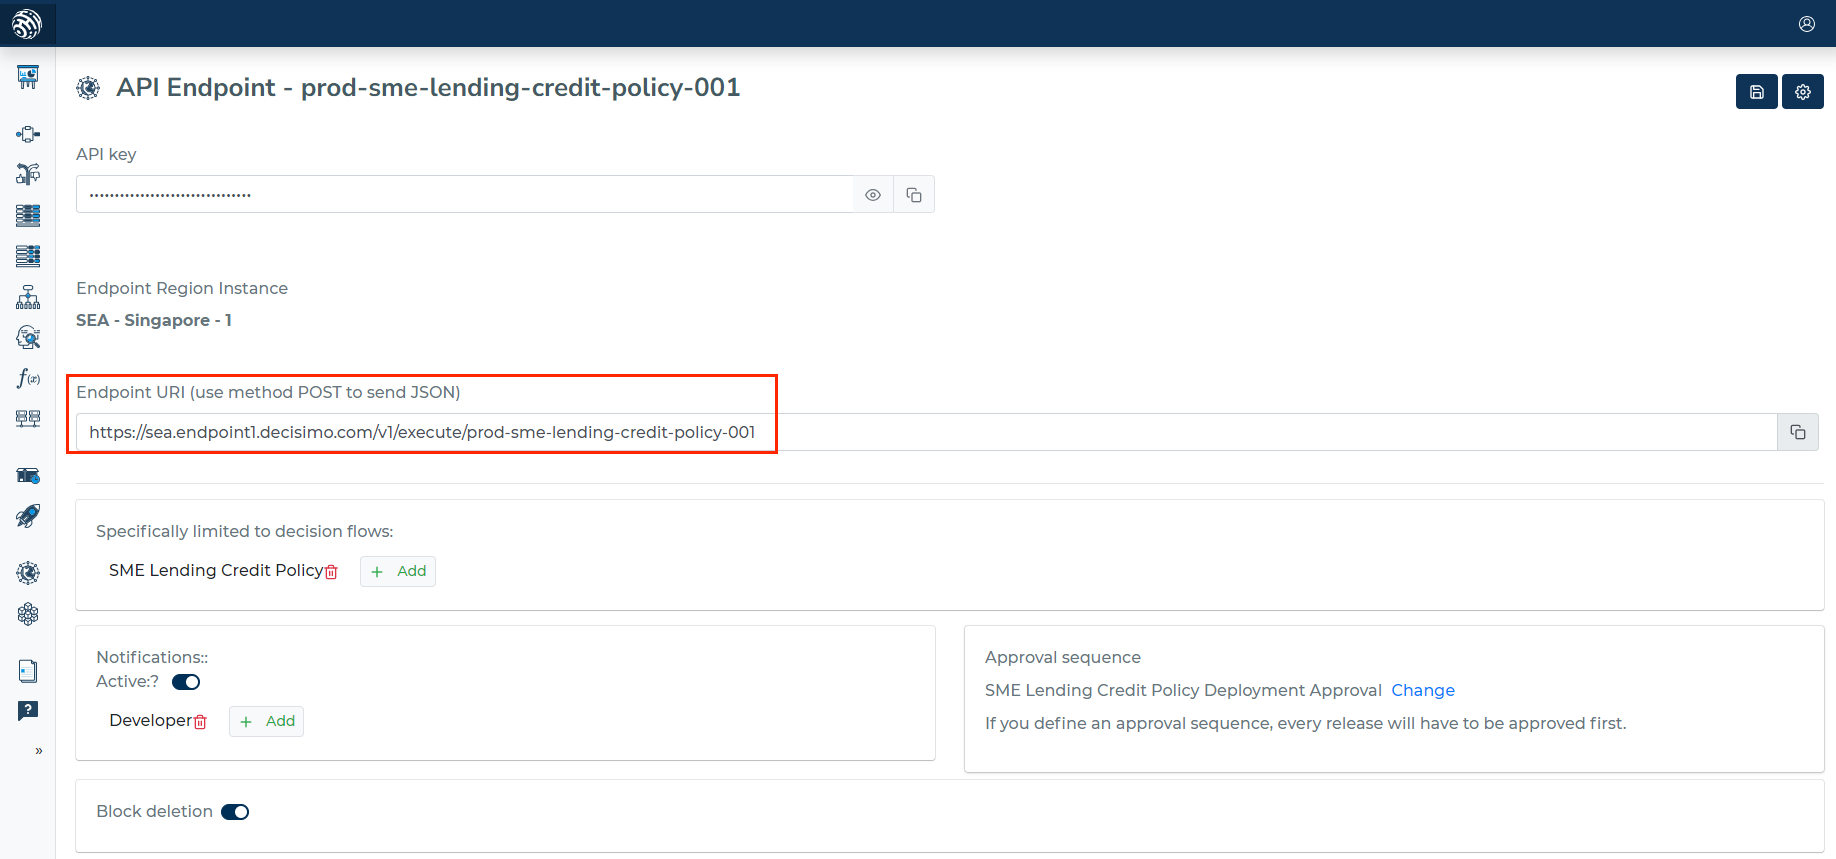Remove the SME Lending Credit Policy flow
This screenshot has width=1836, height=859.
[x=332, y=572]
